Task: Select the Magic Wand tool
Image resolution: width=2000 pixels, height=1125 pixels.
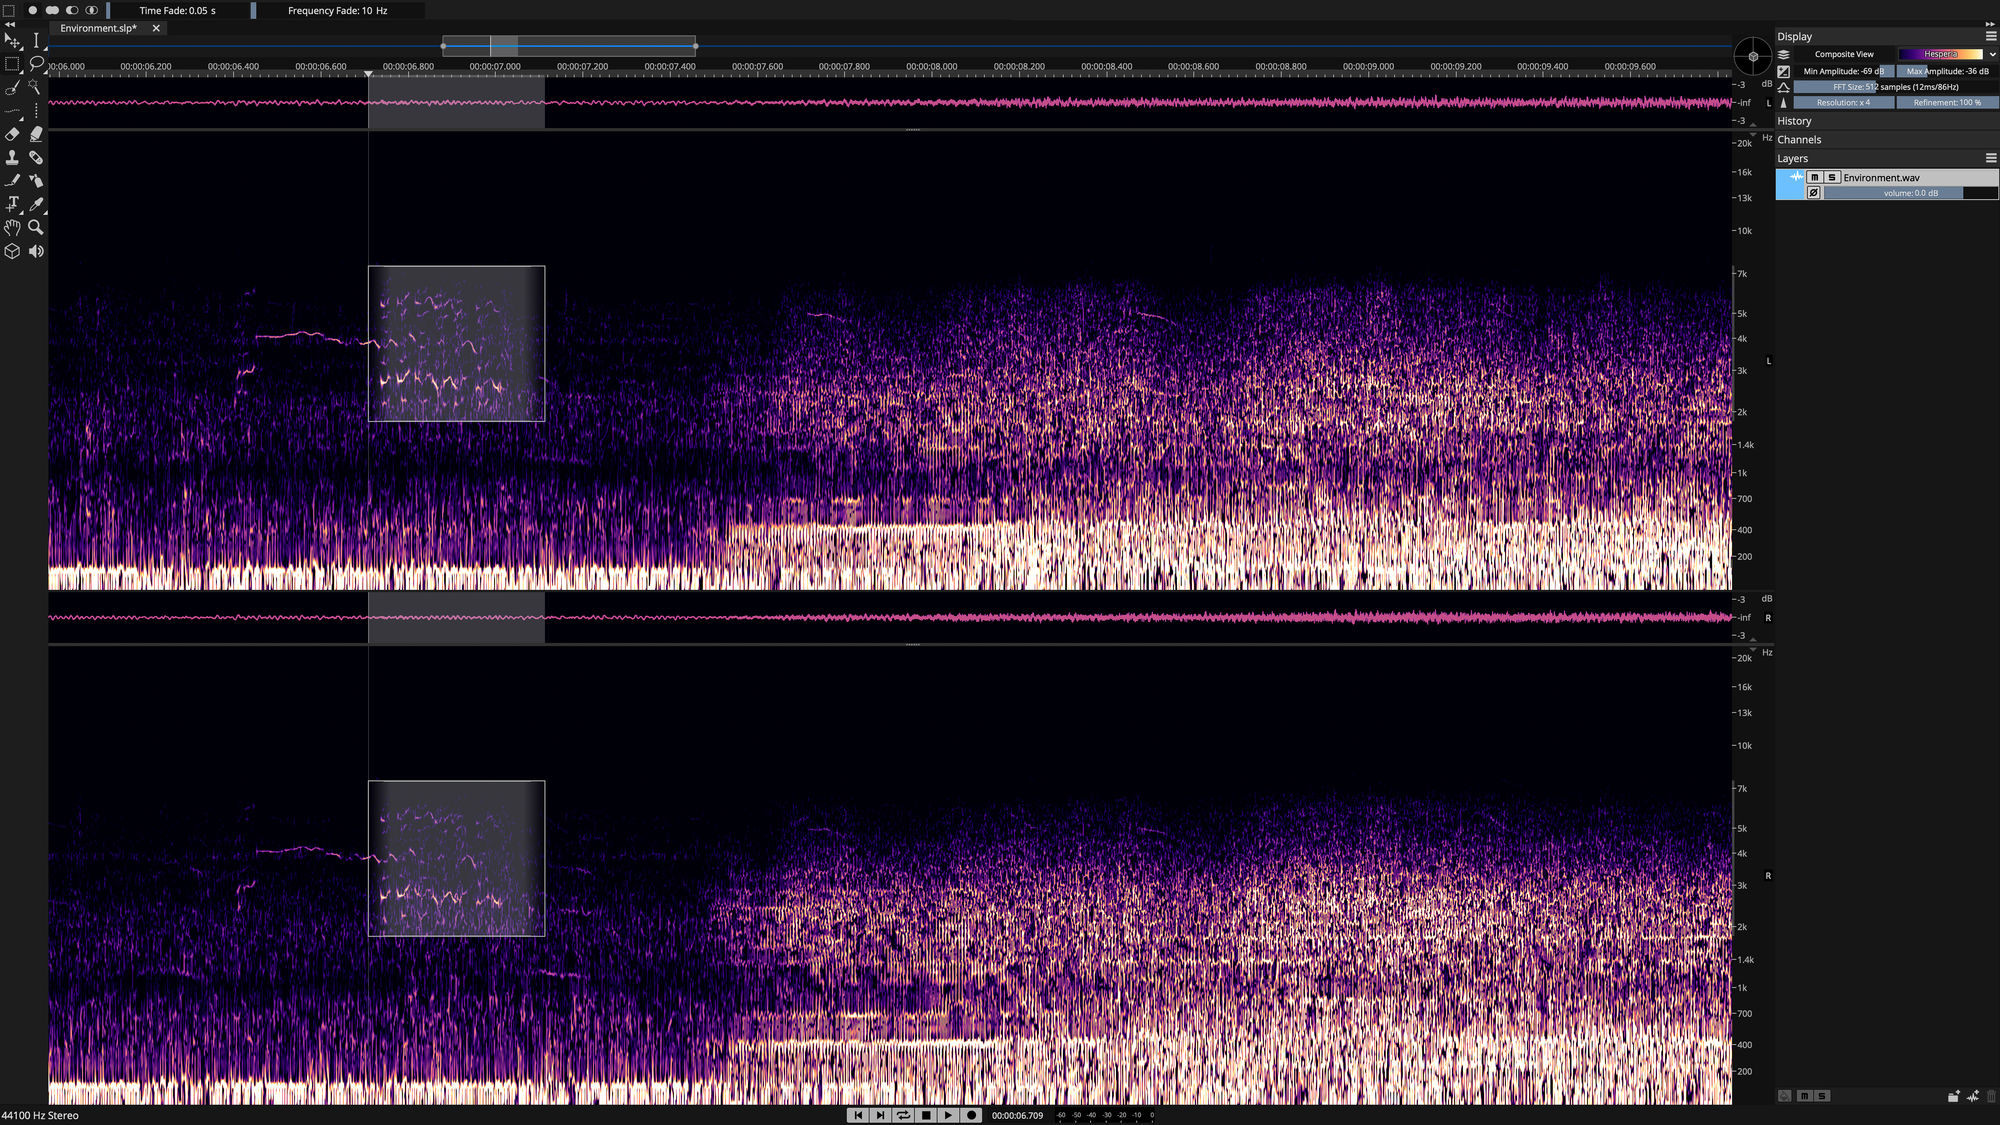Action: coord(36,87)
